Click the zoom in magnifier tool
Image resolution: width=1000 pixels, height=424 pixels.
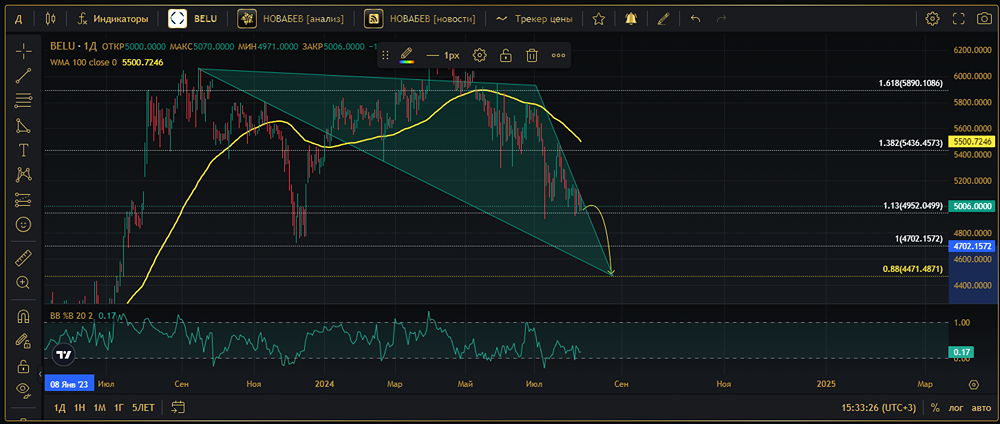[x=23, y=283]
